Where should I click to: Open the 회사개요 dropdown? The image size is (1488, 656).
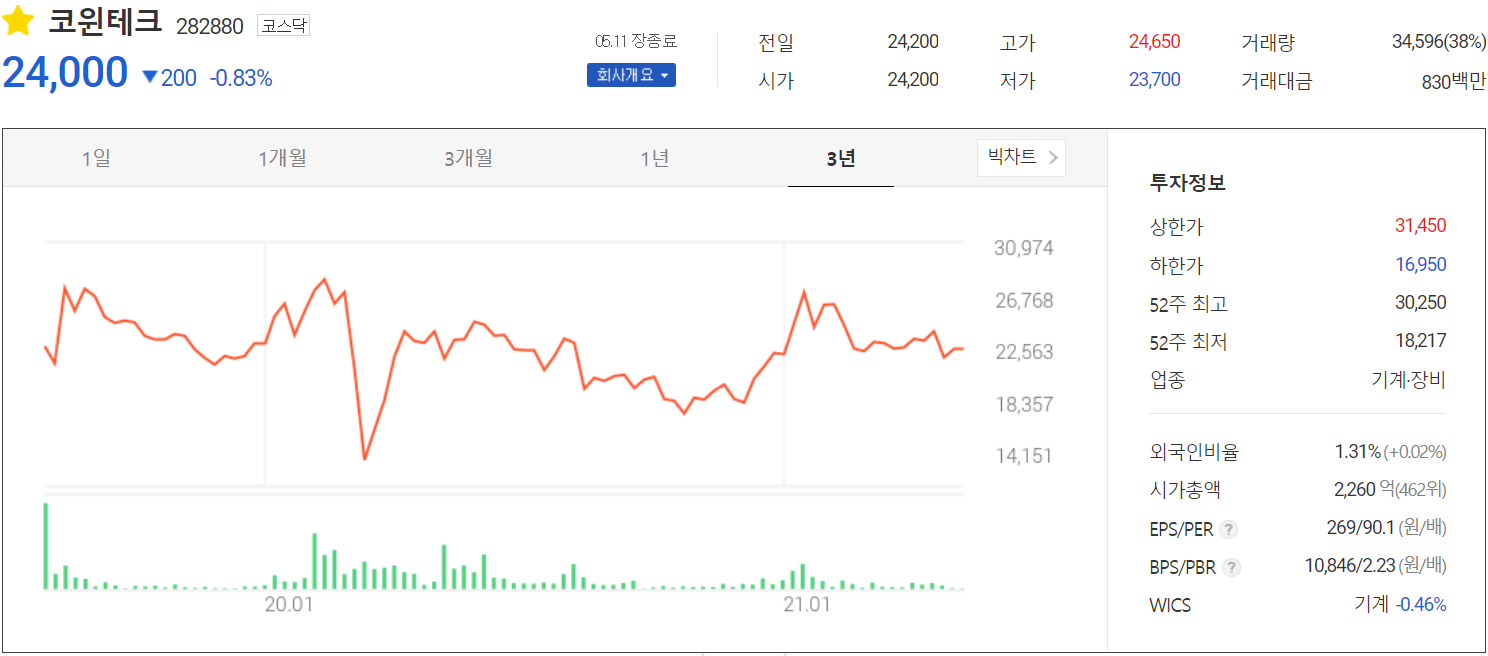[631, 75]
